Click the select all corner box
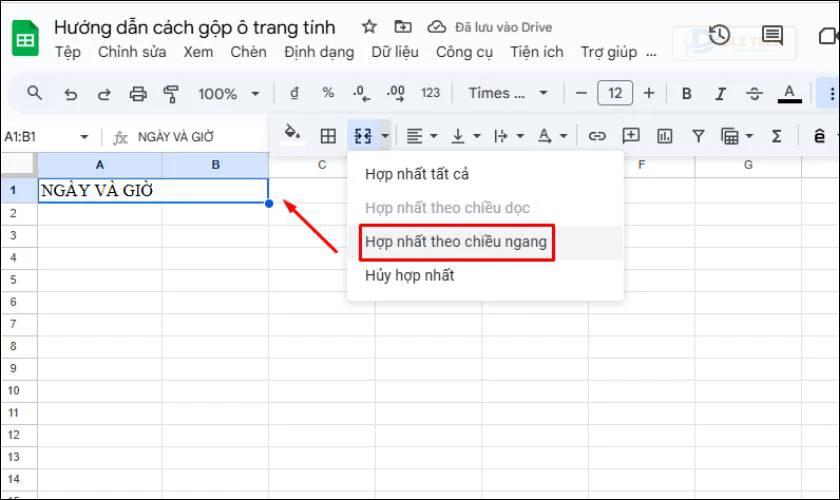 pyautogui.click(x=18, y=165)
